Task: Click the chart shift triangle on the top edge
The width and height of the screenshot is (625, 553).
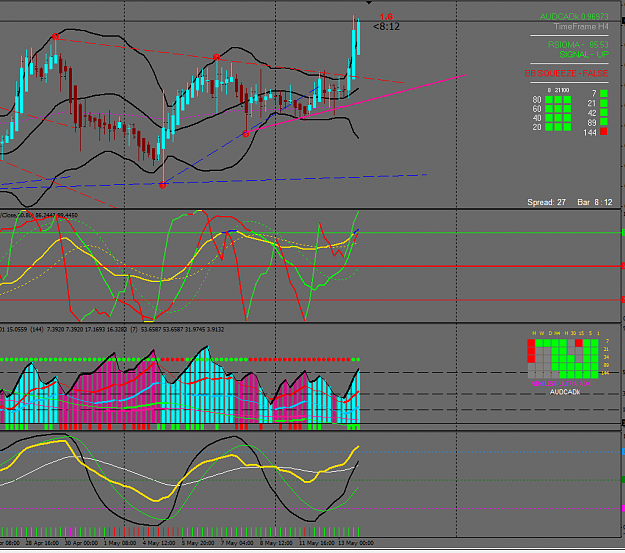Action: point(369,2)
